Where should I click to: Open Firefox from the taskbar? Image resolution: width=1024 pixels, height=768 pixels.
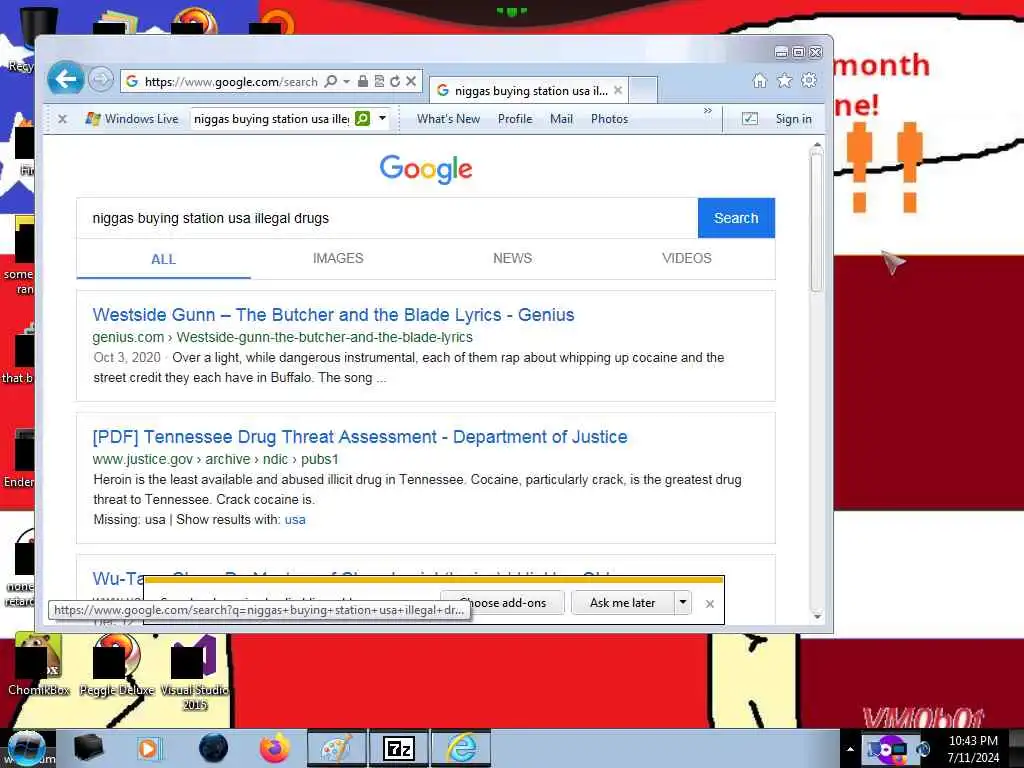point(275,748)
